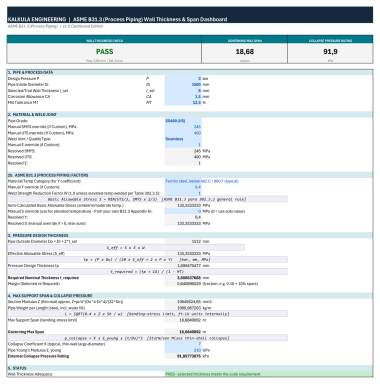Click the Resolved S value cell
Viewport: 380px width, 384px height.
pyautogui.click(x=183, y=223)
